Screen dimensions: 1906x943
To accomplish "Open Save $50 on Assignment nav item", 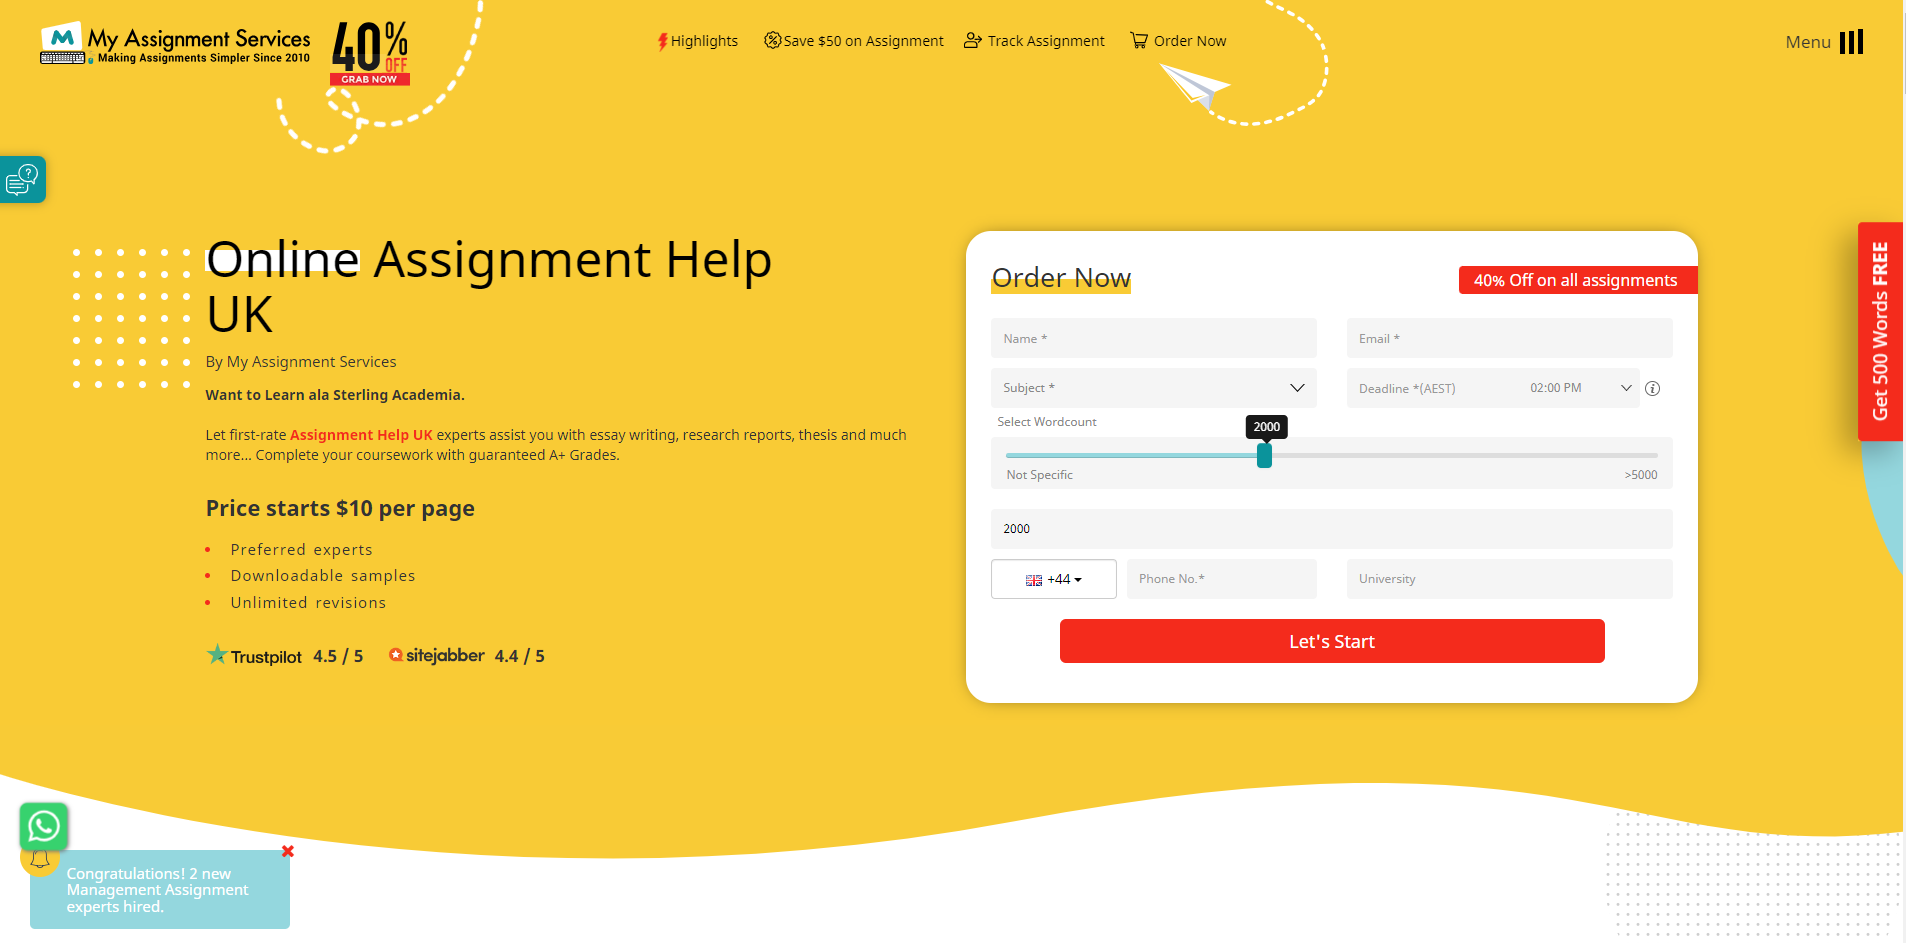I will (x=854, y=41).
